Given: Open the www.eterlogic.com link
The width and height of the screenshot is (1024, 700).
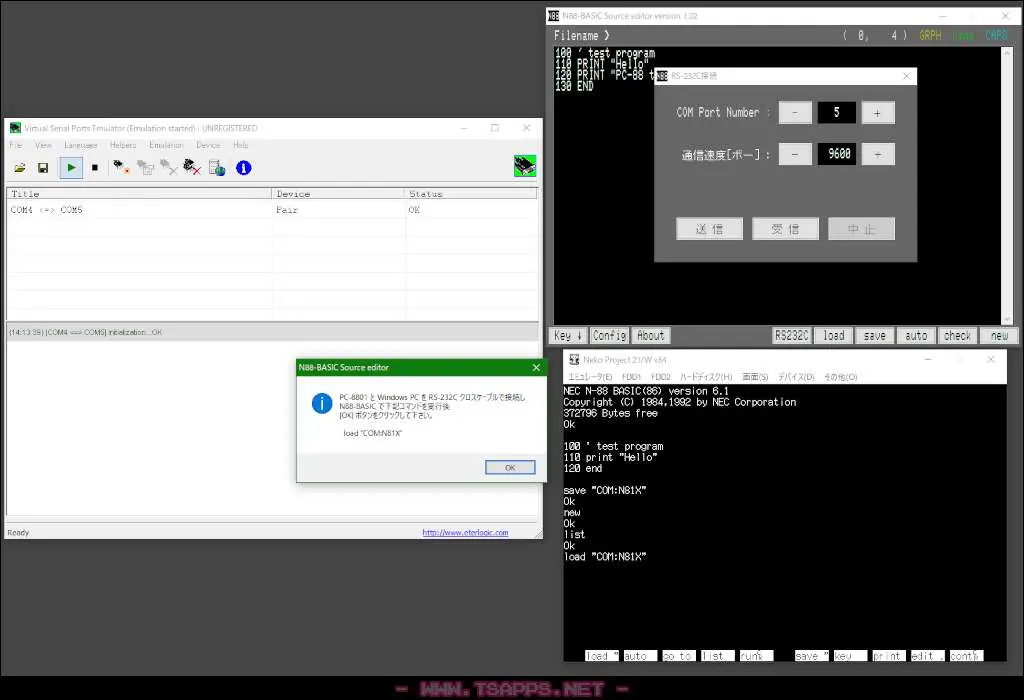Looking at the screenshot, I should tap(465, 533).
